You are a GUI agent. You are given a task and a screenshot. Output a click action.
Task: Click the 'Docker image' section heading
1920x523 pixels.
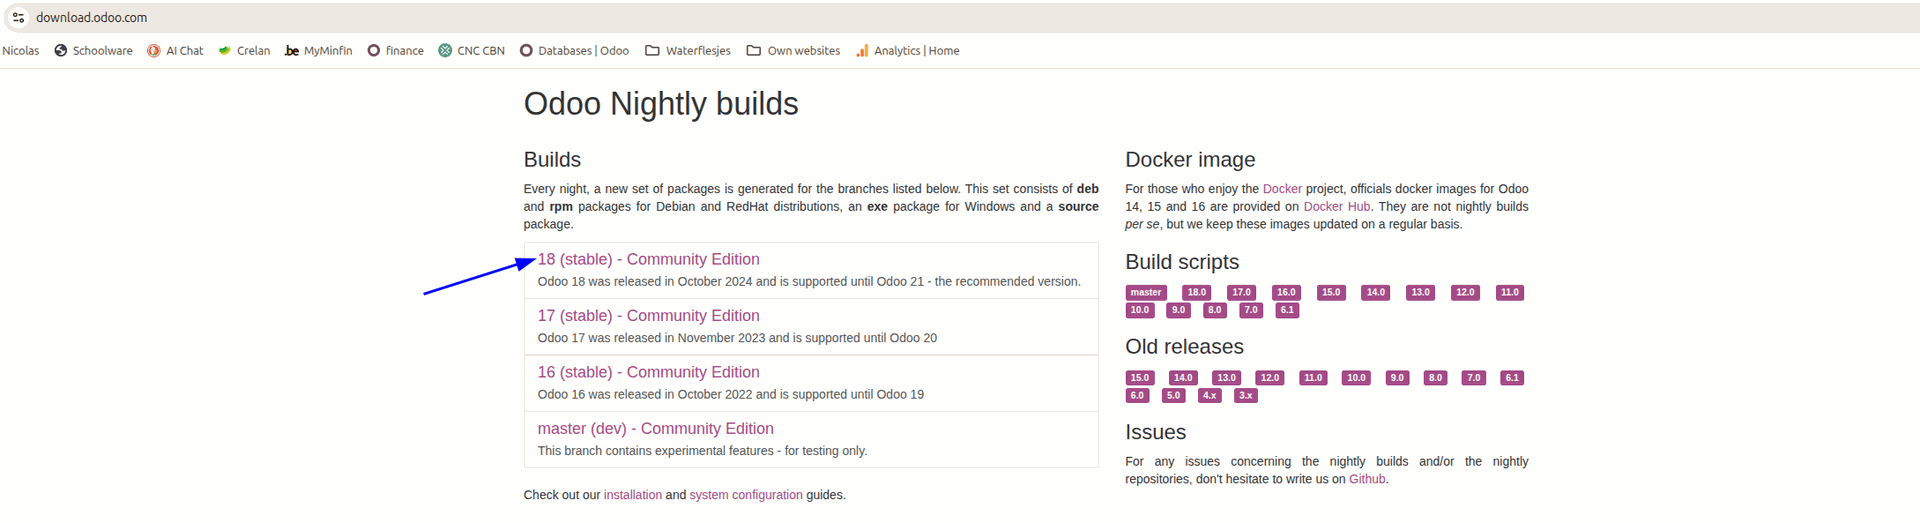[x=1190, y=160]
